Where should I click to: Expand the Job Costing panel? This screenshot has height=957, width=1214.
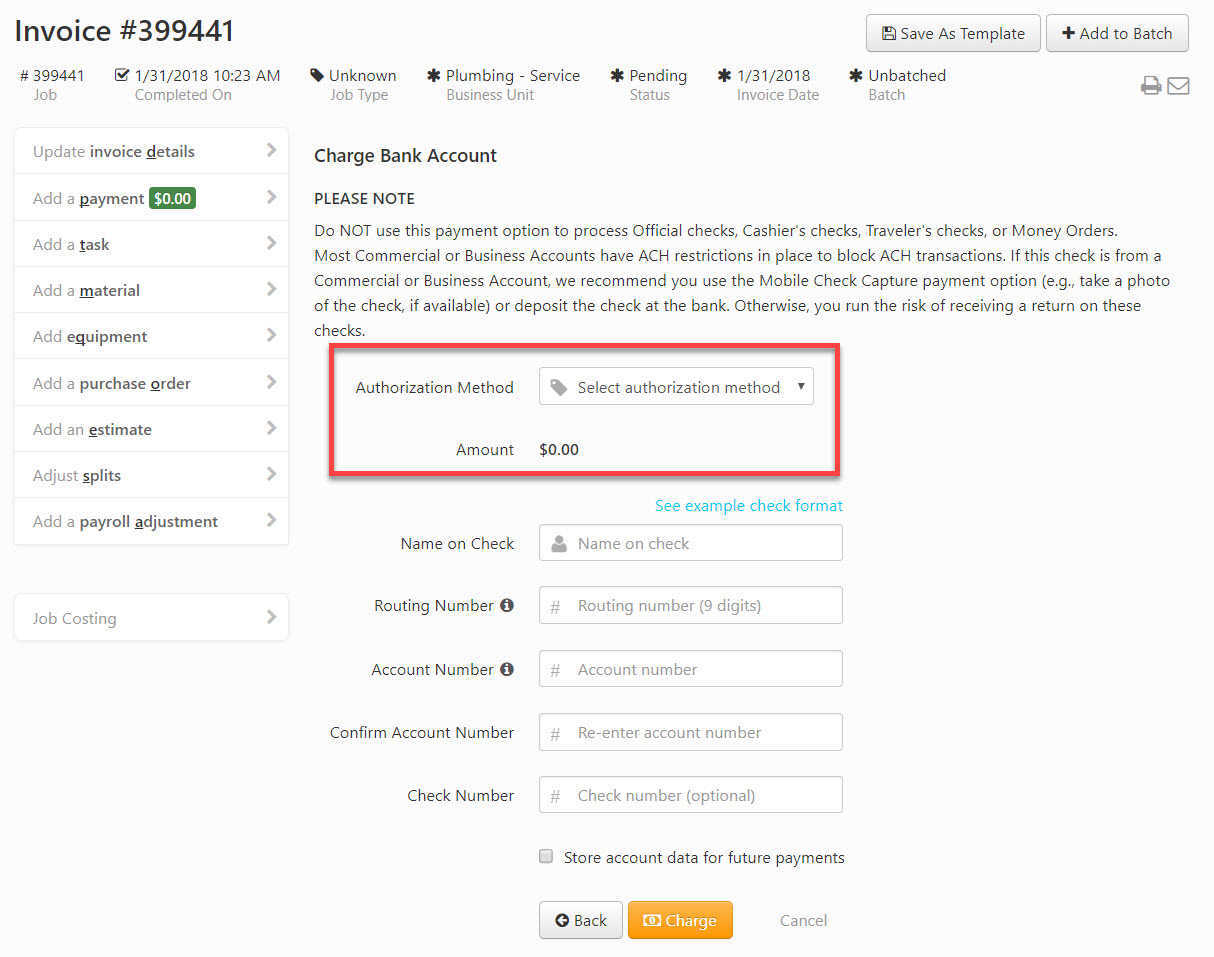click(150, 617)
